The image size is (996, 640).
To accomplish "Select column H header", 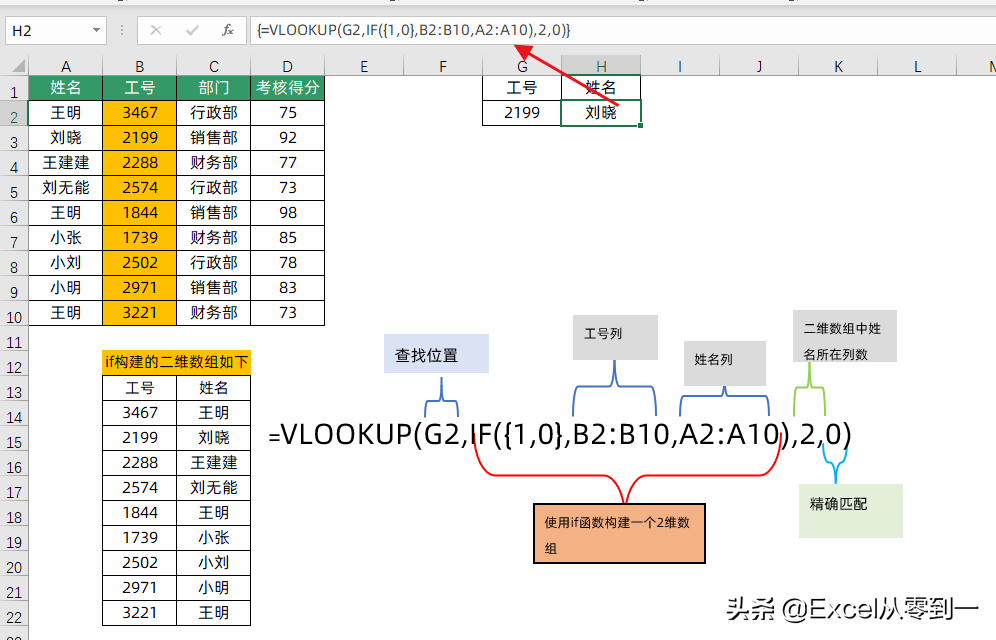I will (x=601, y=67).
